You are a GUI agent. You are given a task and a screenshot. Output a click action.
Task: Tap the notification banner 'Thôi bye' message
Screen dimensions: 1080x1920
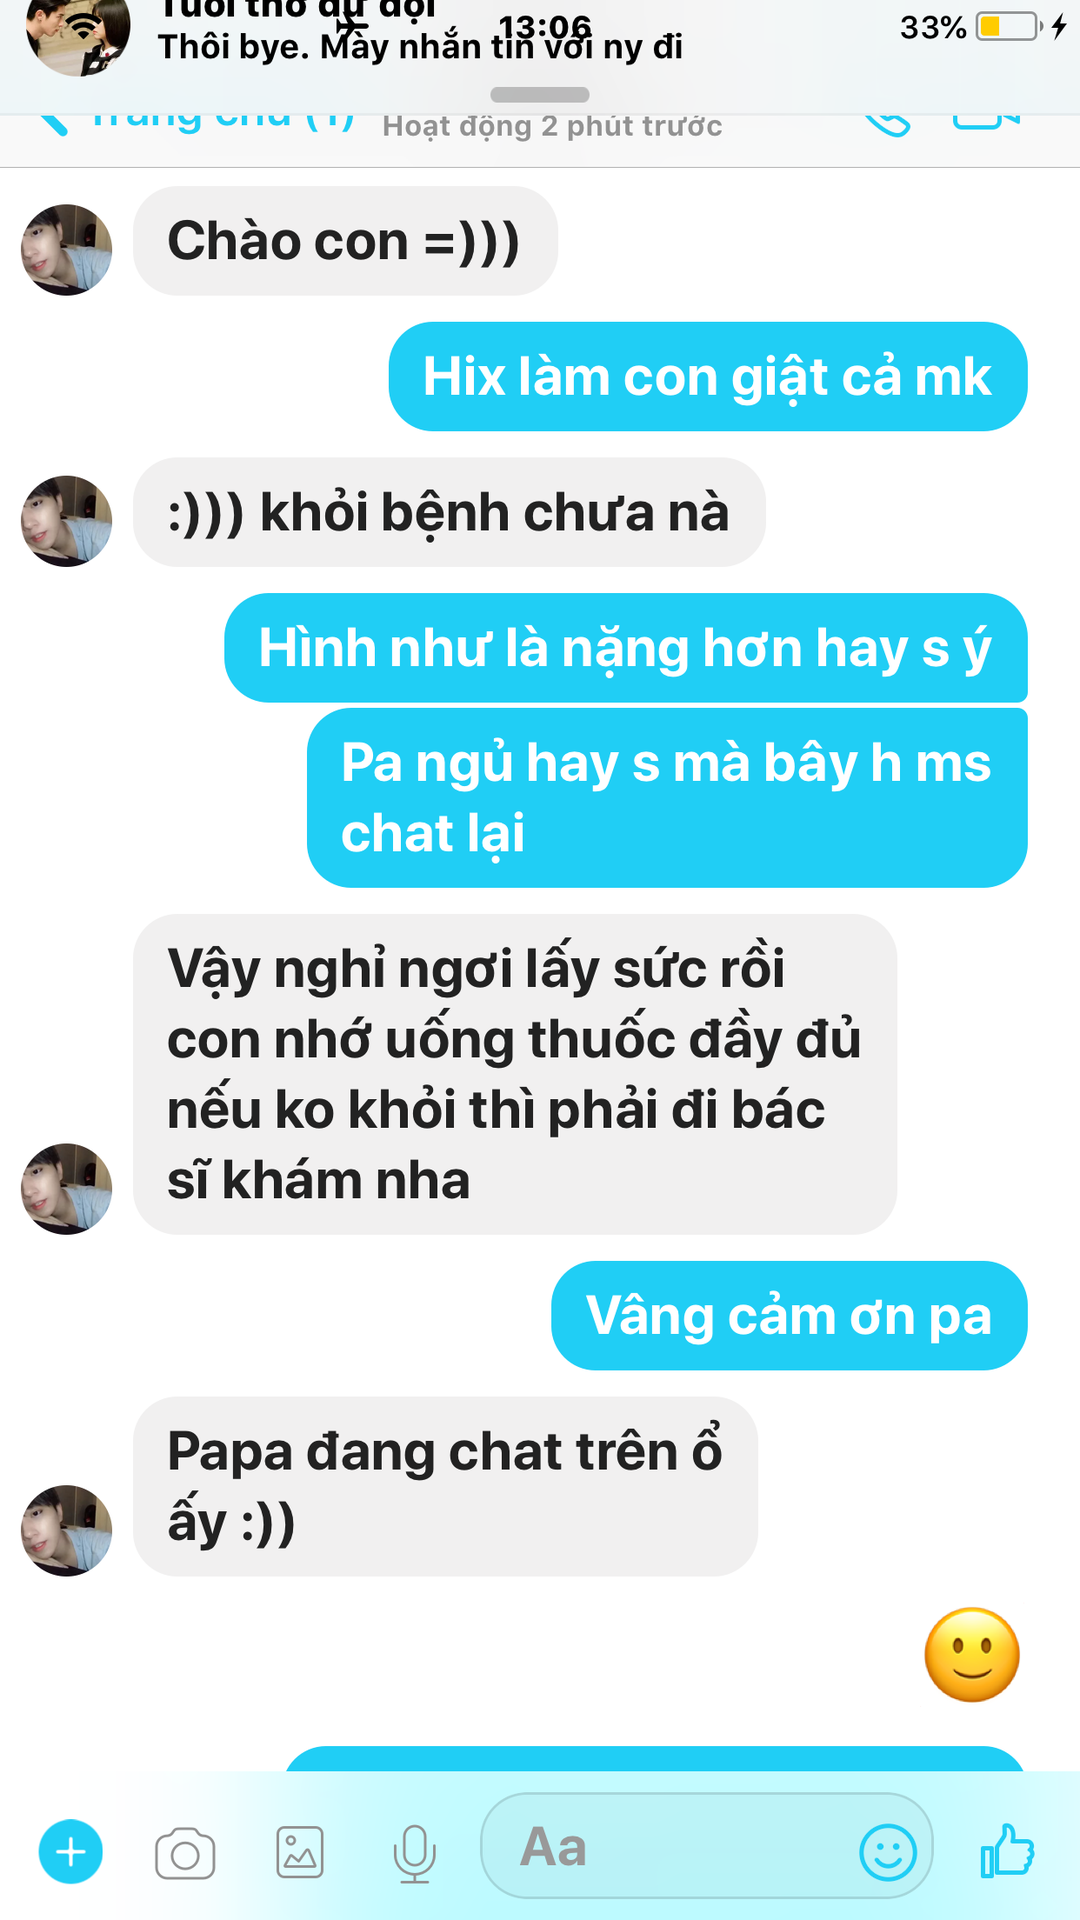(420, 46)
